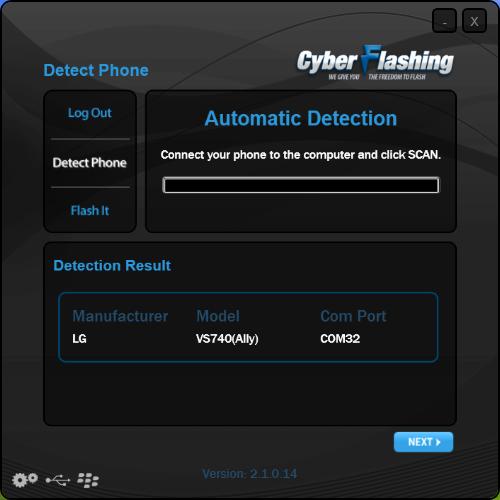
Task: Open the Detect Phone sidebar item
Action: point(90,163)
